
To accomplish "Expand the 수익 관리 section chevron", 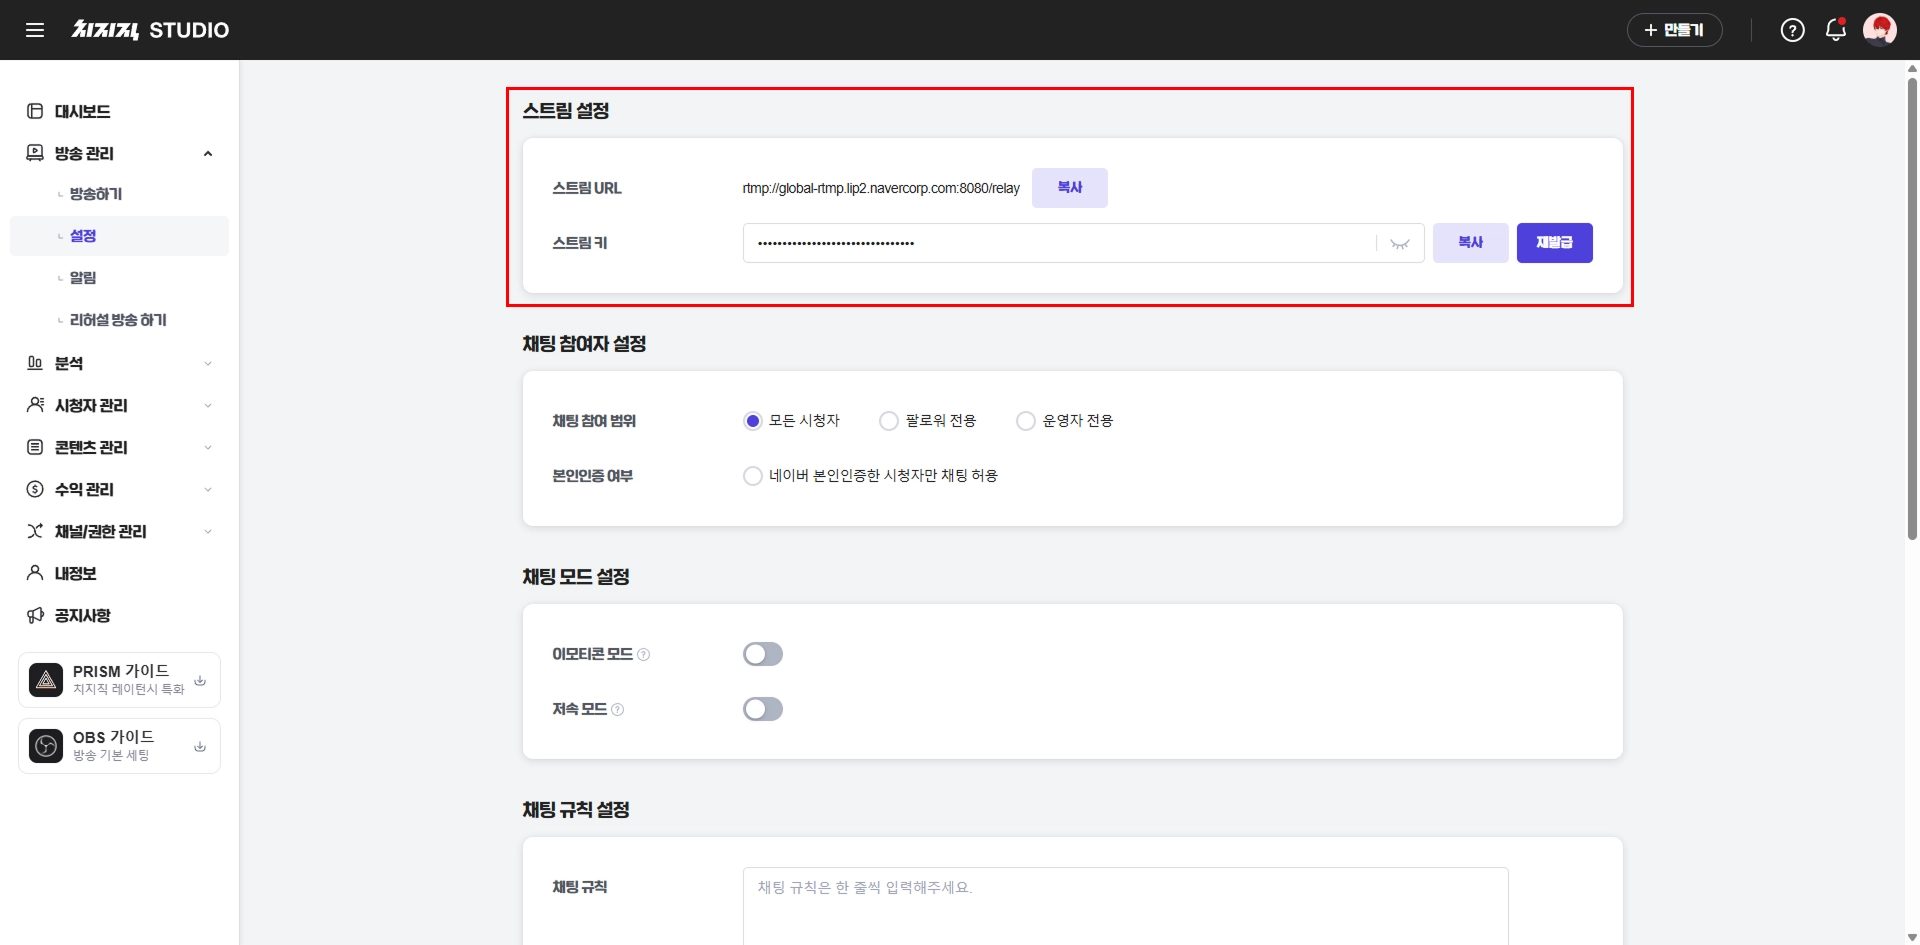I will (x=208, y=489).
